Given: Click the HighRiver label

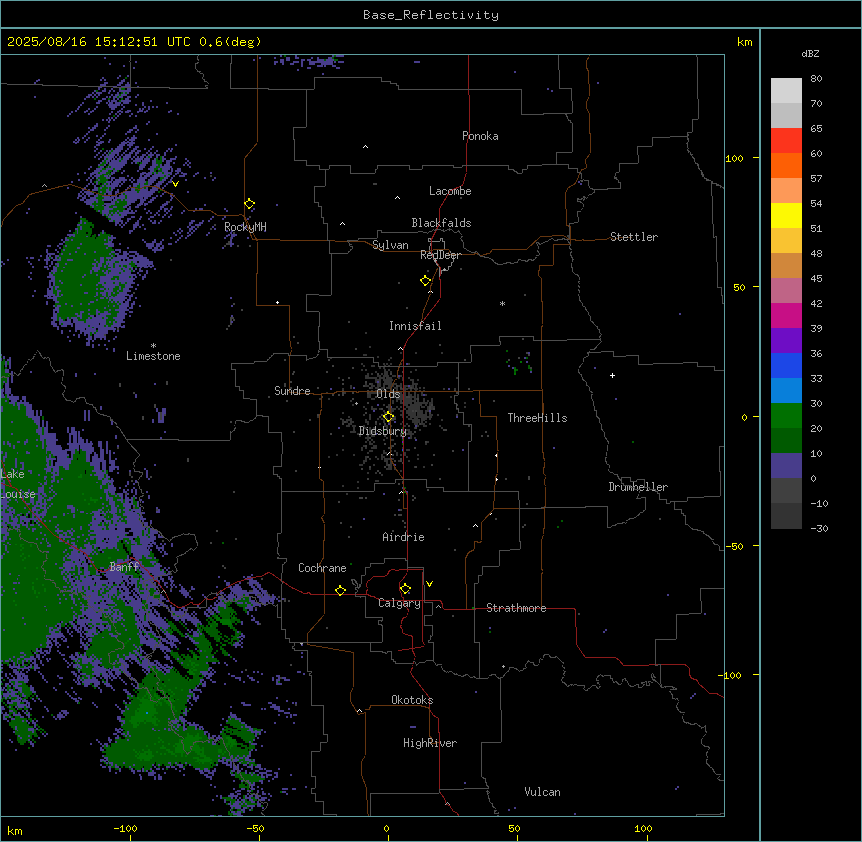Looking at the screenshot, I should pyautogui.click(x=430, y=743).
